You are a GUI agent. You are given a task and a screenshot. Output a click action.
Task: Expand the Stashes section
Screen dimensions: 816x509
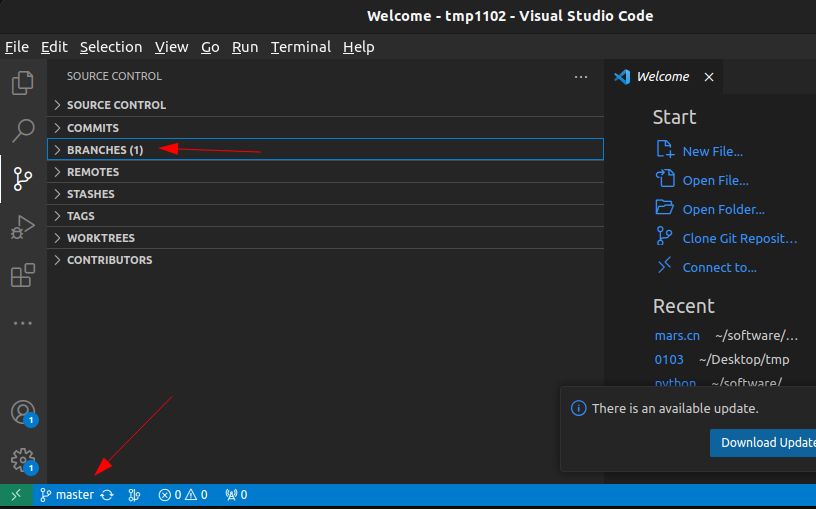pos(90,194)
